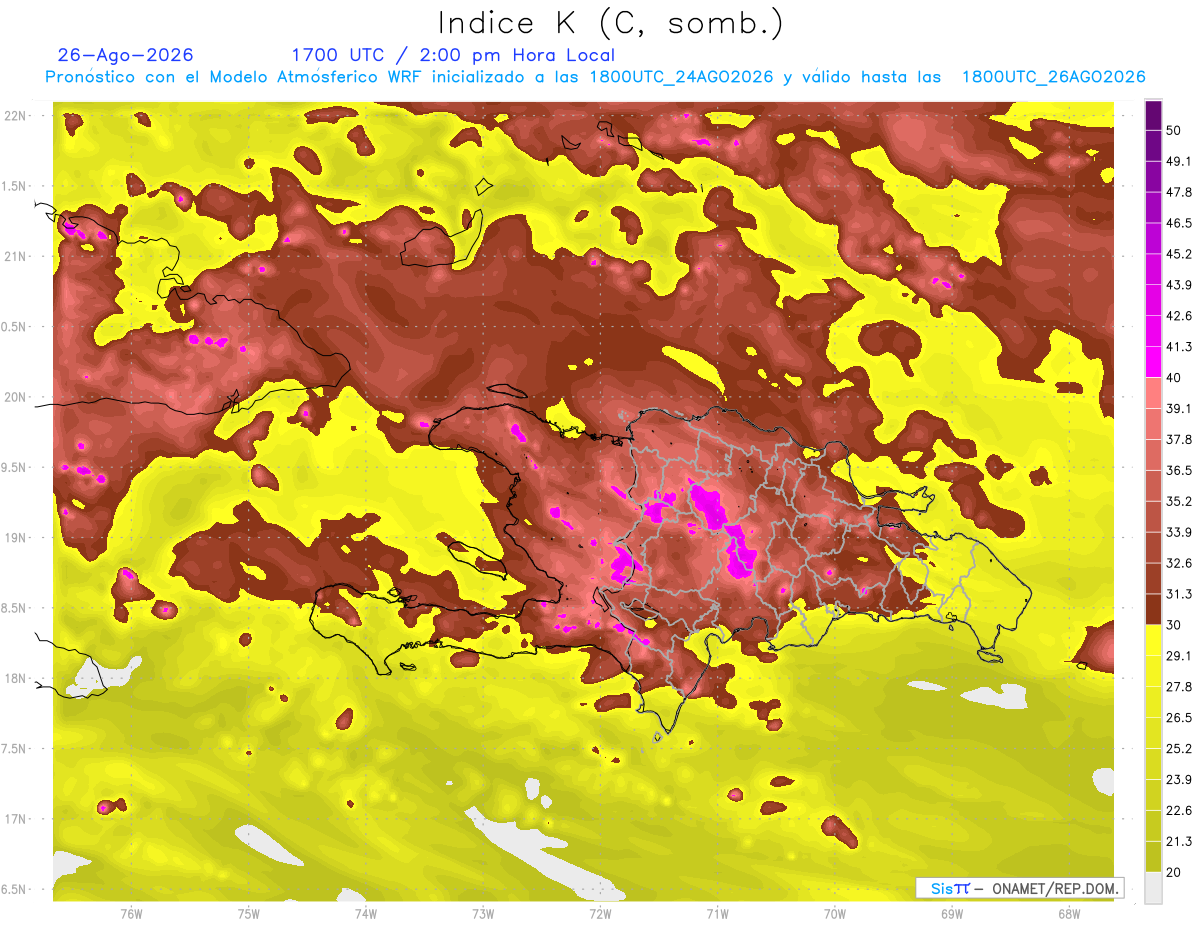The height and width of the screenshot is (927, 1200).
Task: Click the '76W' longitude label
Action: coord(131,913)
